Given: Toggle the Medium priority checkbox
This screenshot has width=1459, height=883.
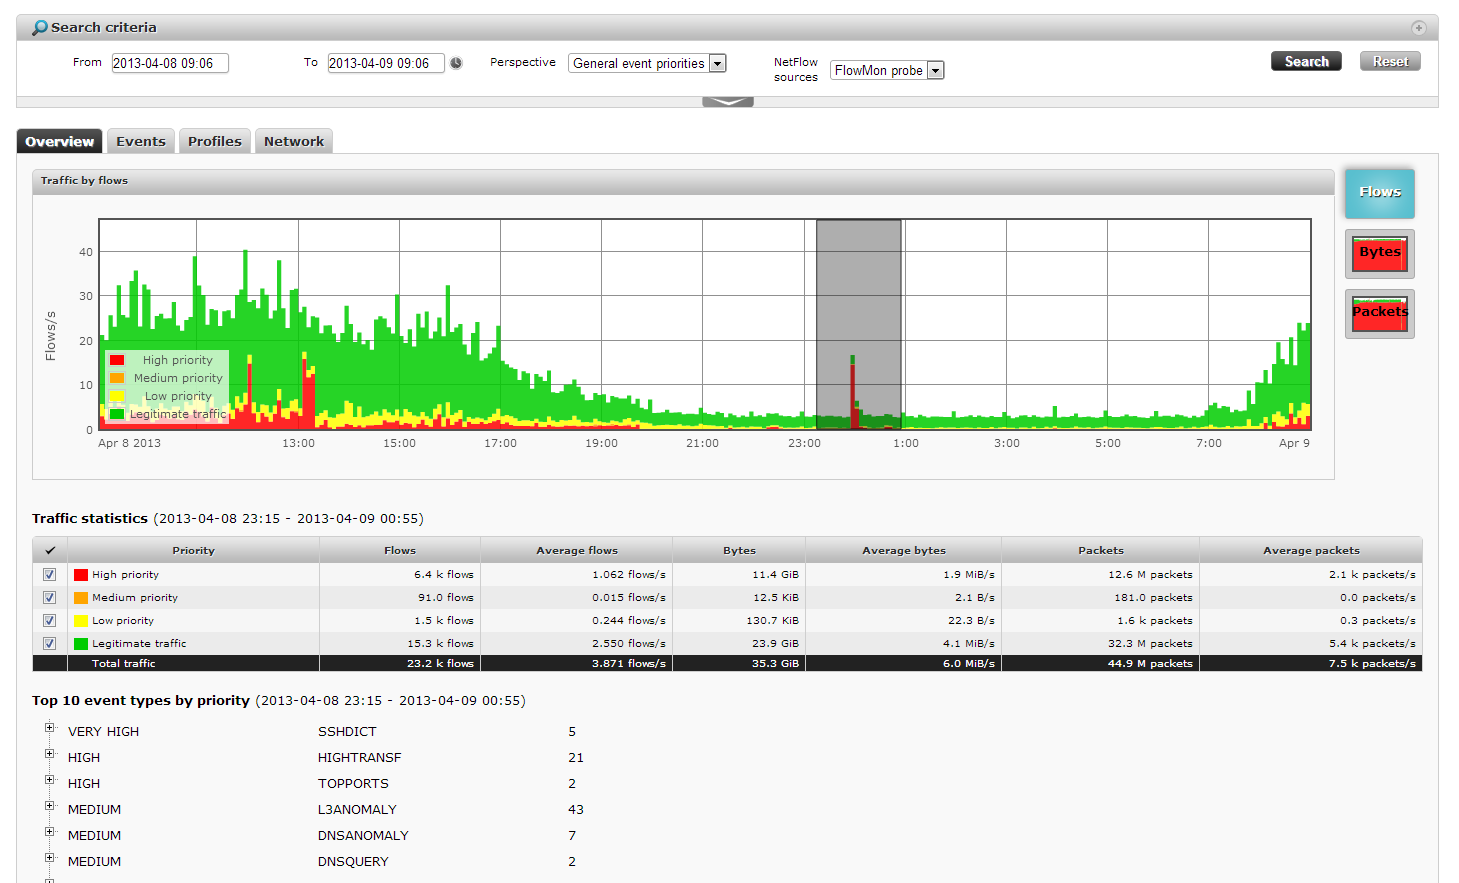Looking at the screenshot, I should (50, 598).
